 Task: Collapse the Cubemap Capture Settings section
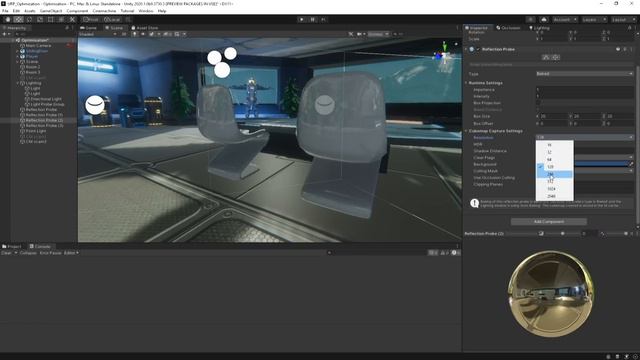[x=467, y=131]
